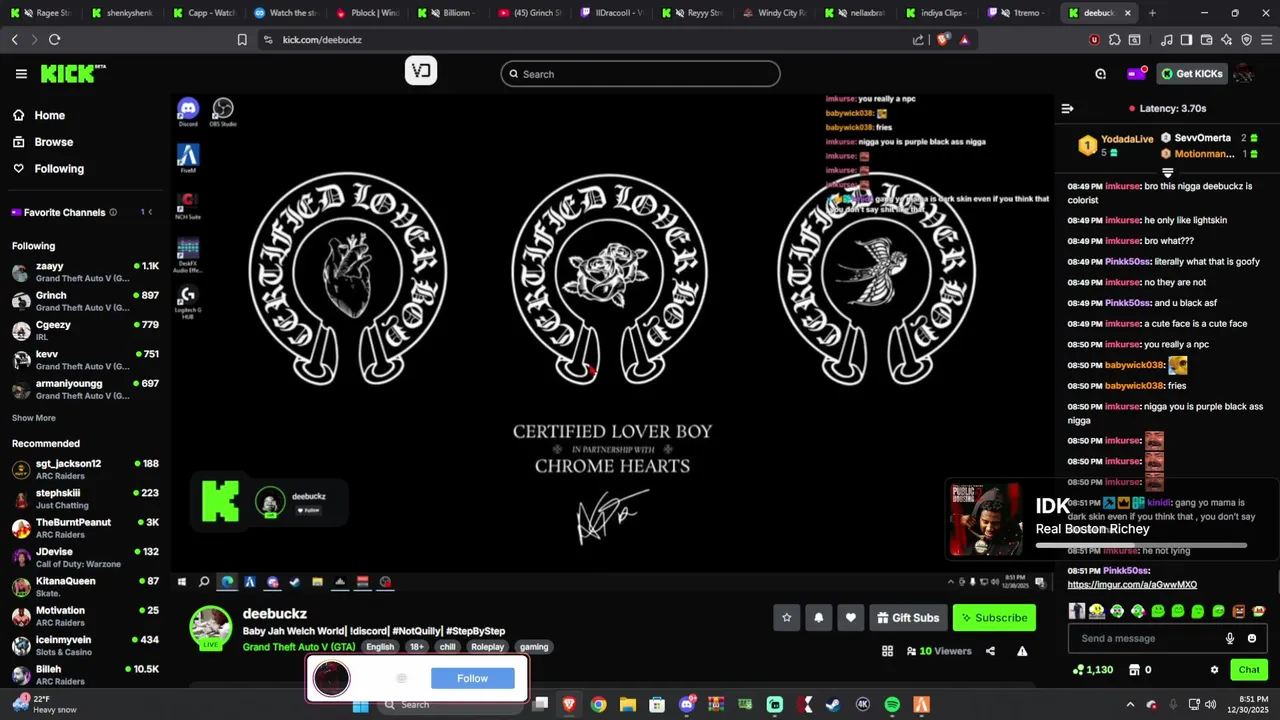Click Show More under Following

[34, 418]
